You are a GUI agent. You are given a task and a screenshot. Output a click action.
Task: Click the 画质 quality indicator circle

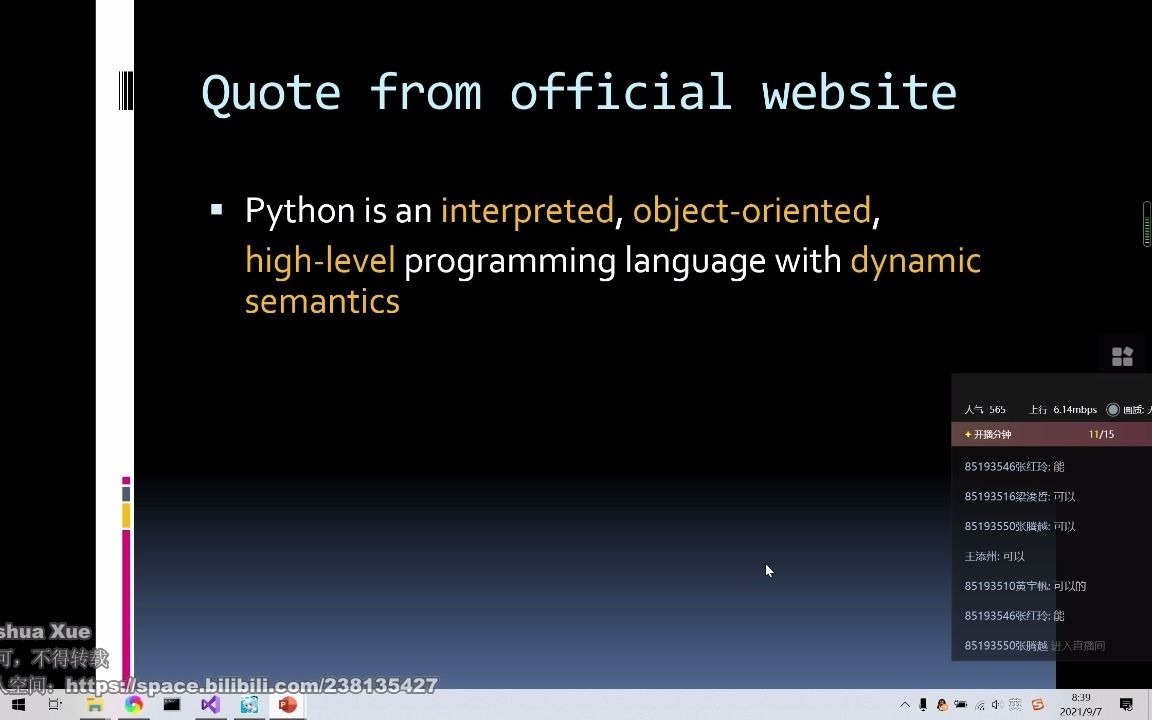1113,410
